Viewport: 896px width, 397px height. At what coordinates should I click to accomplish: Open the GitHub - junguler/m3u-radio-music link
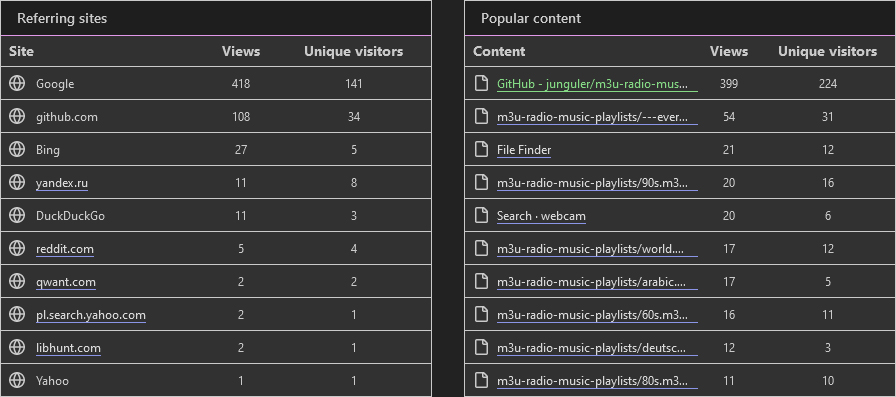pyautogui.click(x=597, y=84)
